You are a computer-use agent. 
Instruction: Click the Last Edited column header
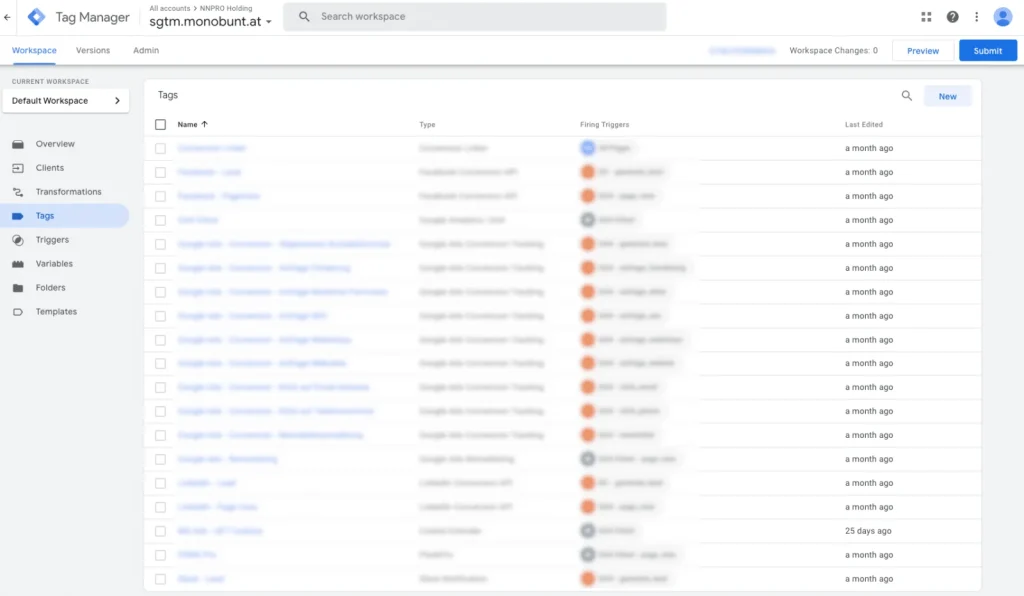(x=863, y=125)
